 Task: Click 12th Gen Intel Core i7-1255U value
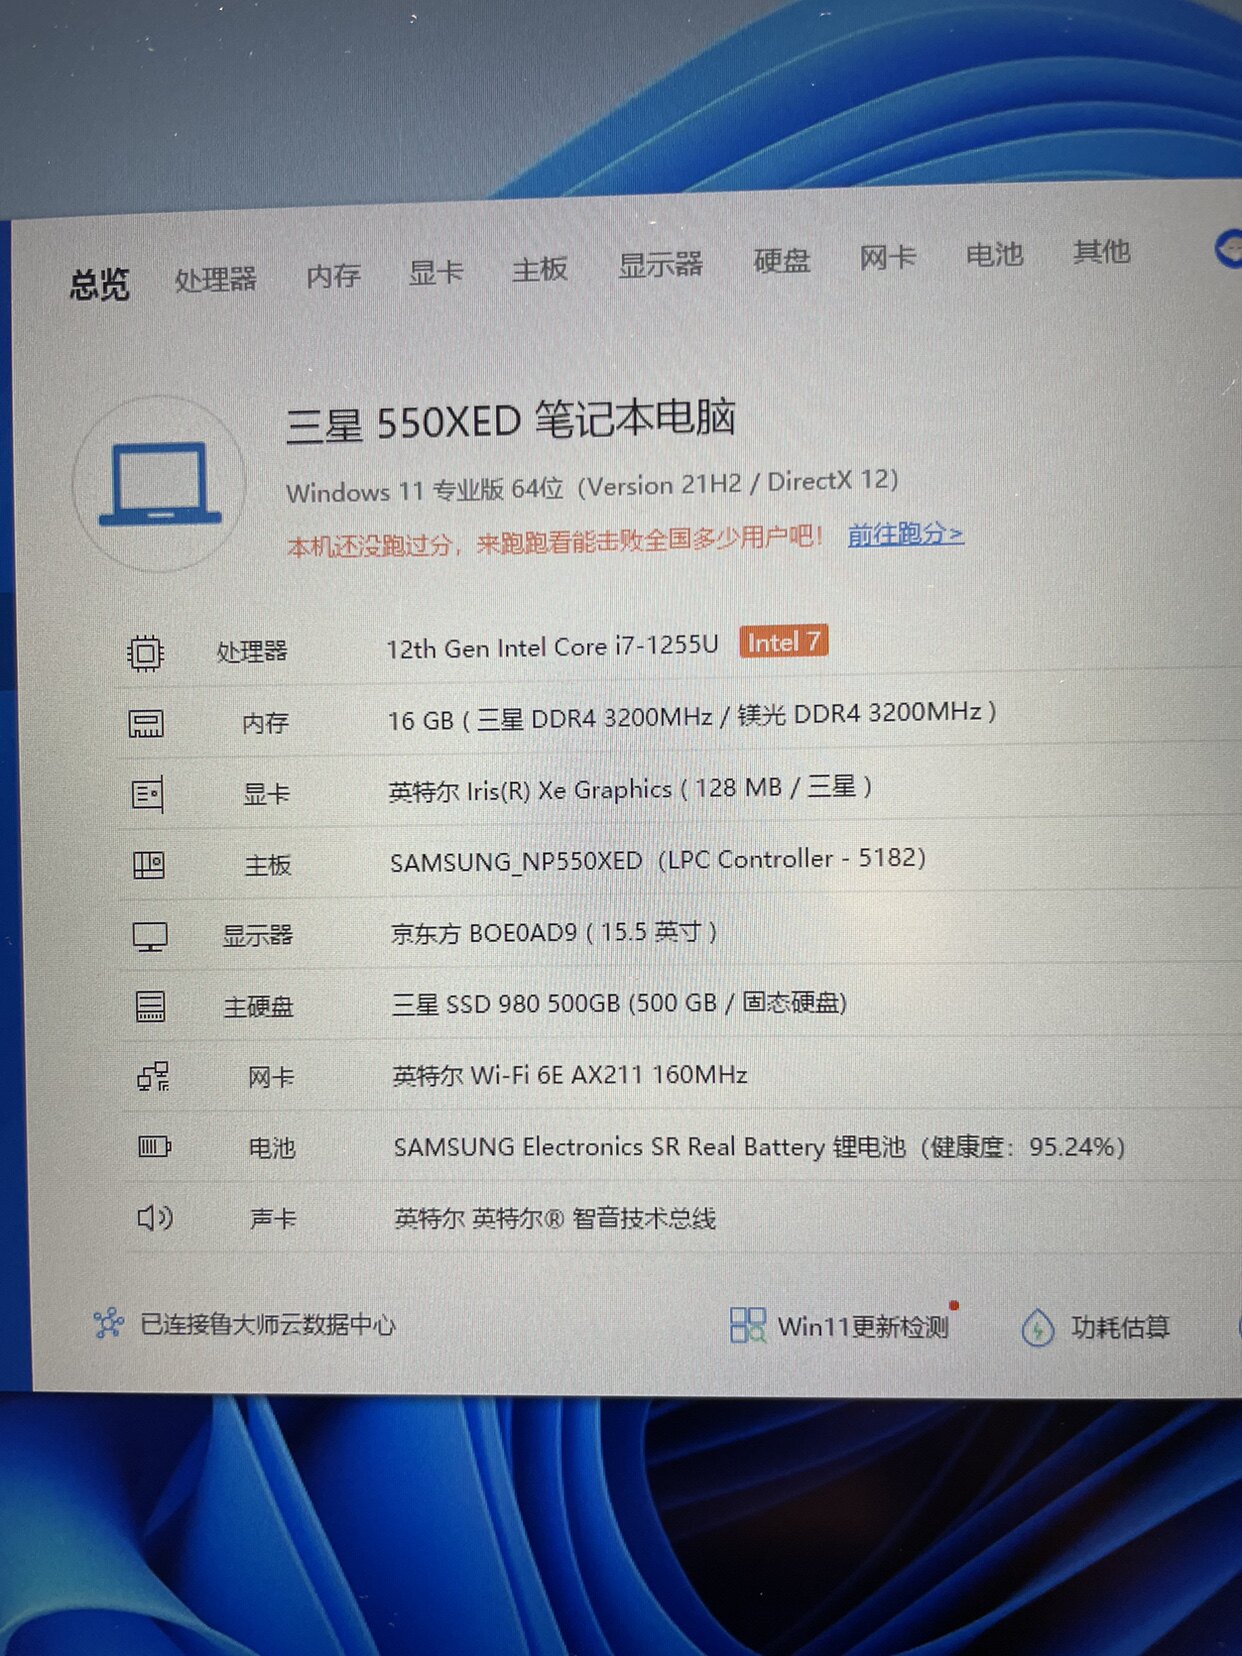[552, 647]
